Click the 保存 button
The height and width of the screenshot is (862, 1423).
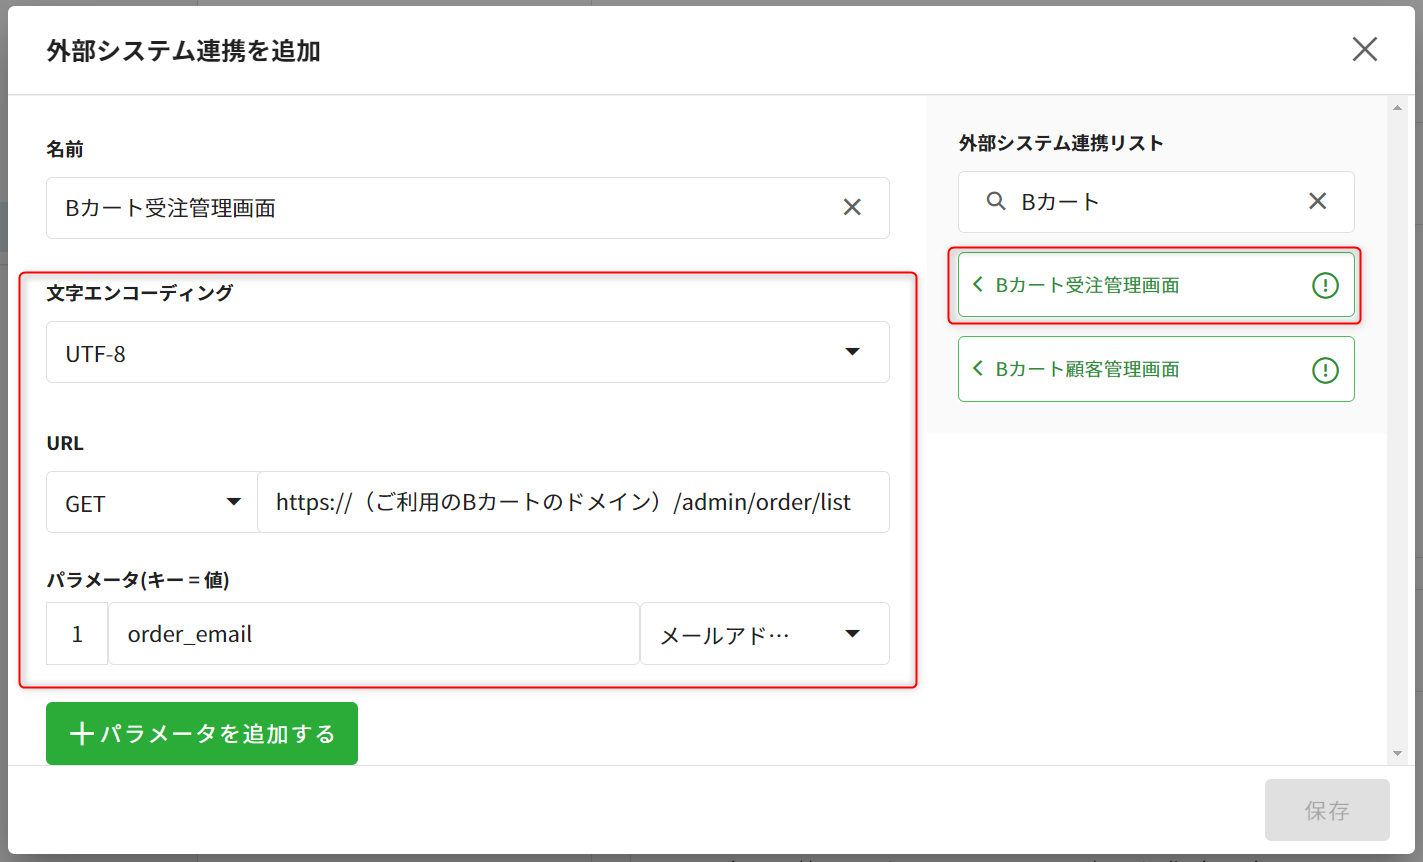(x=1326, y=810)
